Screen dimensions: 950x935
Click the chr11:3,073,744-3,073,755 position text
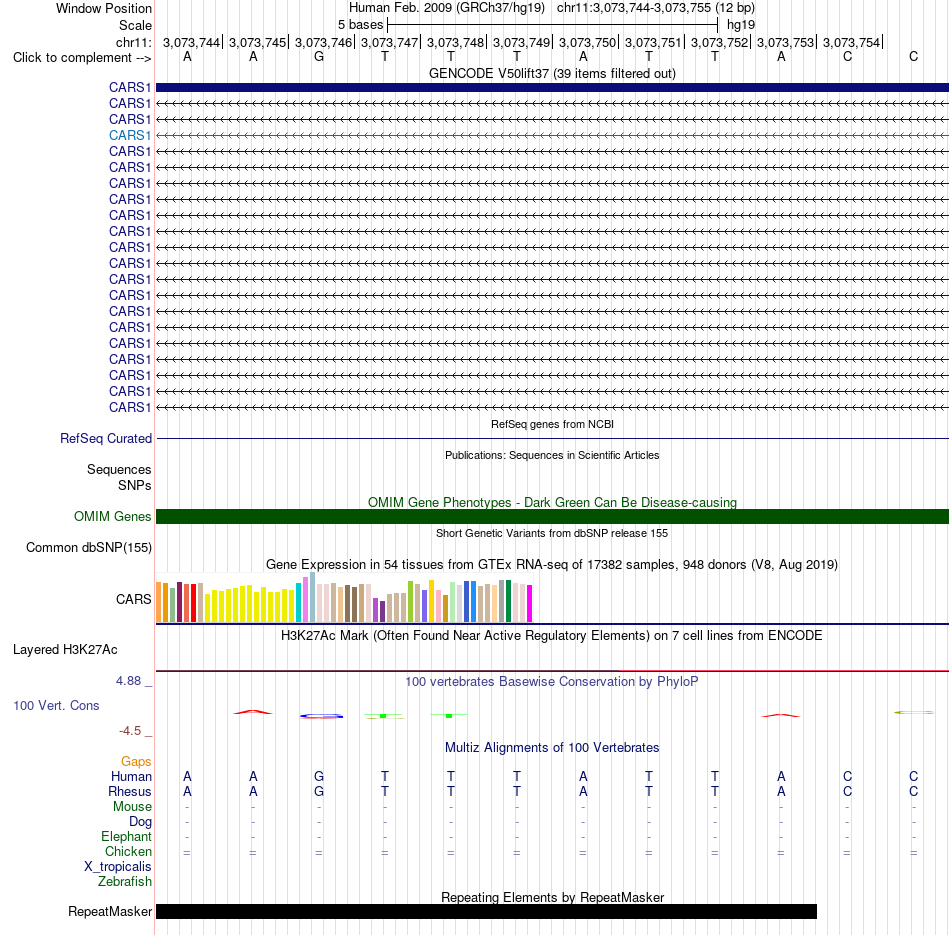tap(656, 8)
